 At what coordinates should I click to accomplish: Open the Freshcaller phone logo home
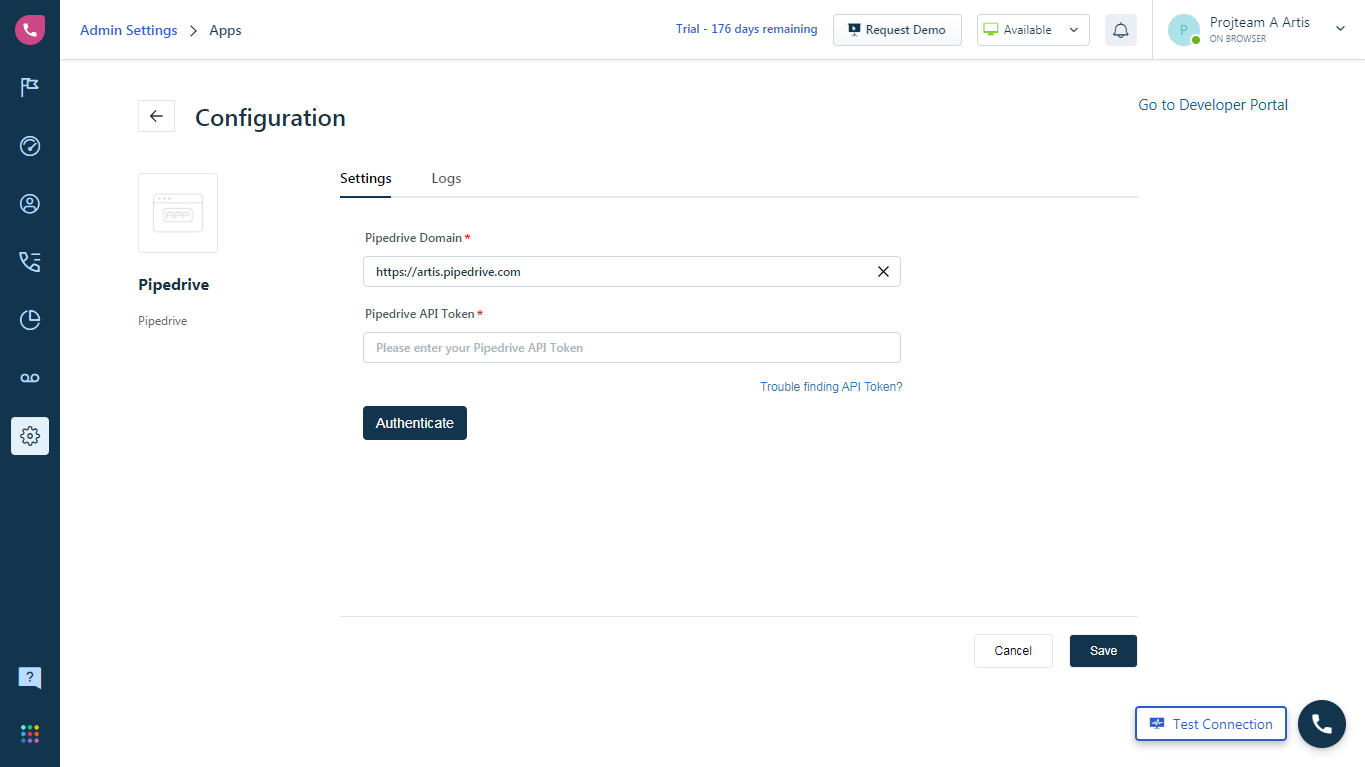tap(30, 30)
